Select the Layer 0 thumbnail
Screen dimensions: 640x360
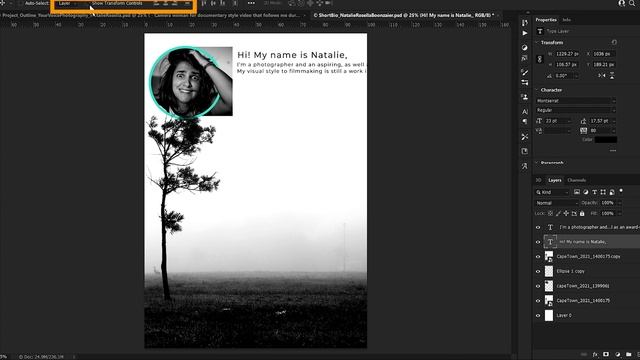[549, 315]
